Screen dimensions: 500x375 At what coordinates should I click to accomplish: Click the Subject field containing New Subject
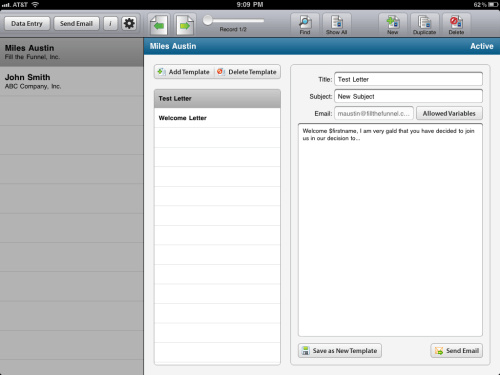click(408, 96)
